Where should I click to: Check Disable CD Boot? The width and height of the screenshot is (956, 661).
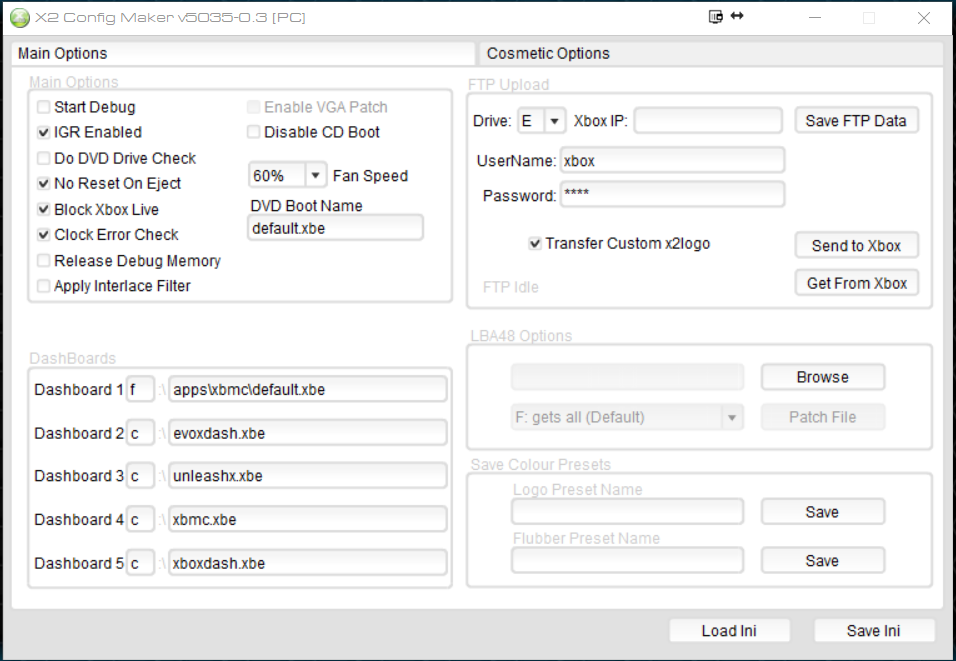[254, 132]
